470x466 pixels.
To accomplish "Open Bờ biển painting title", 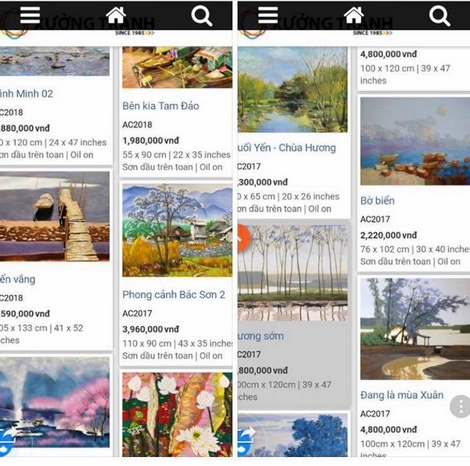I will [x=377, y=201].
